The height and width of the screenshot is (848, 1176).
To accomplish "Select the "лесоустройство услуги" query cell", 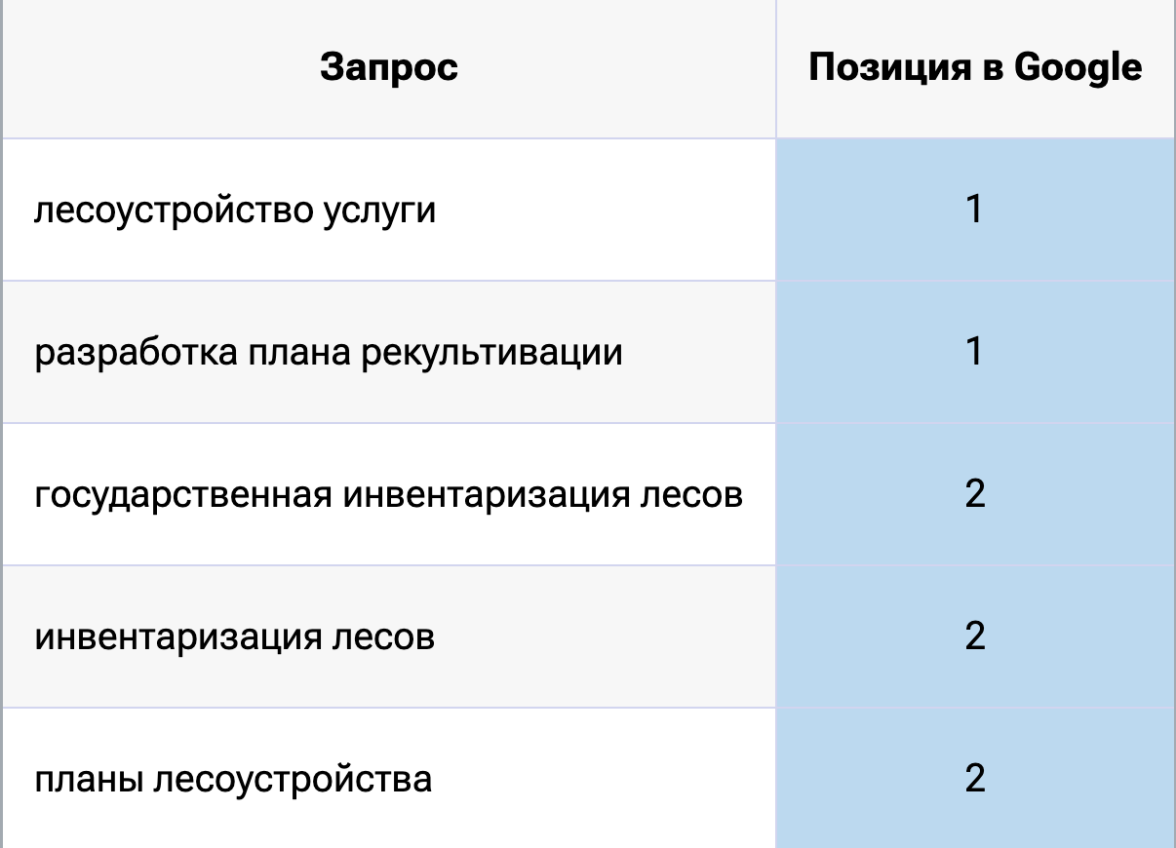I will tap(236, 212).
